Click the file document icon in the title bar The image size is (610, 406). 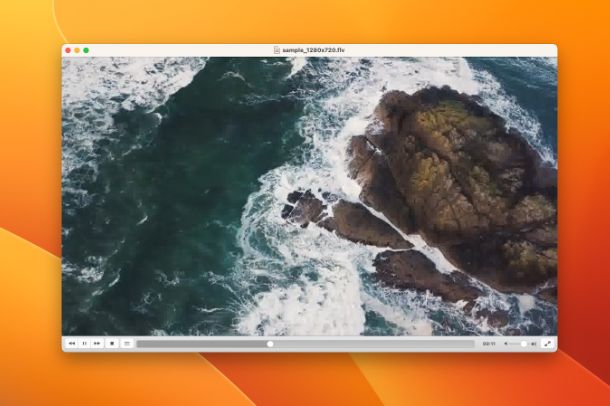tap(277, 50)
